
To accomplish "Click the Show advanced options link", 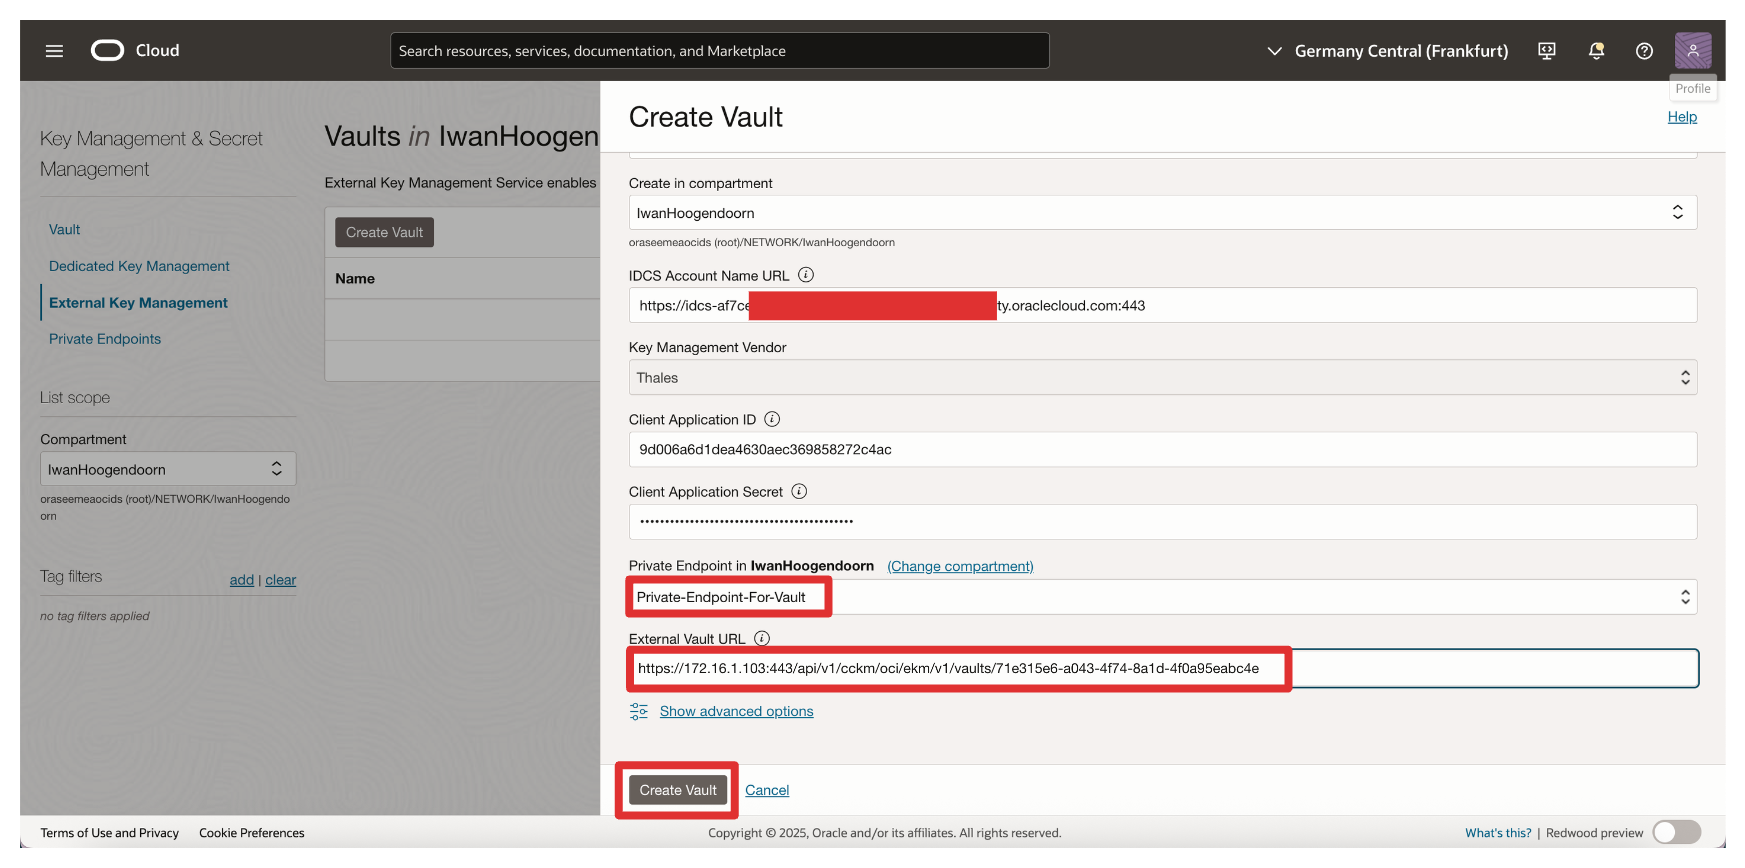I will point(736,712).
